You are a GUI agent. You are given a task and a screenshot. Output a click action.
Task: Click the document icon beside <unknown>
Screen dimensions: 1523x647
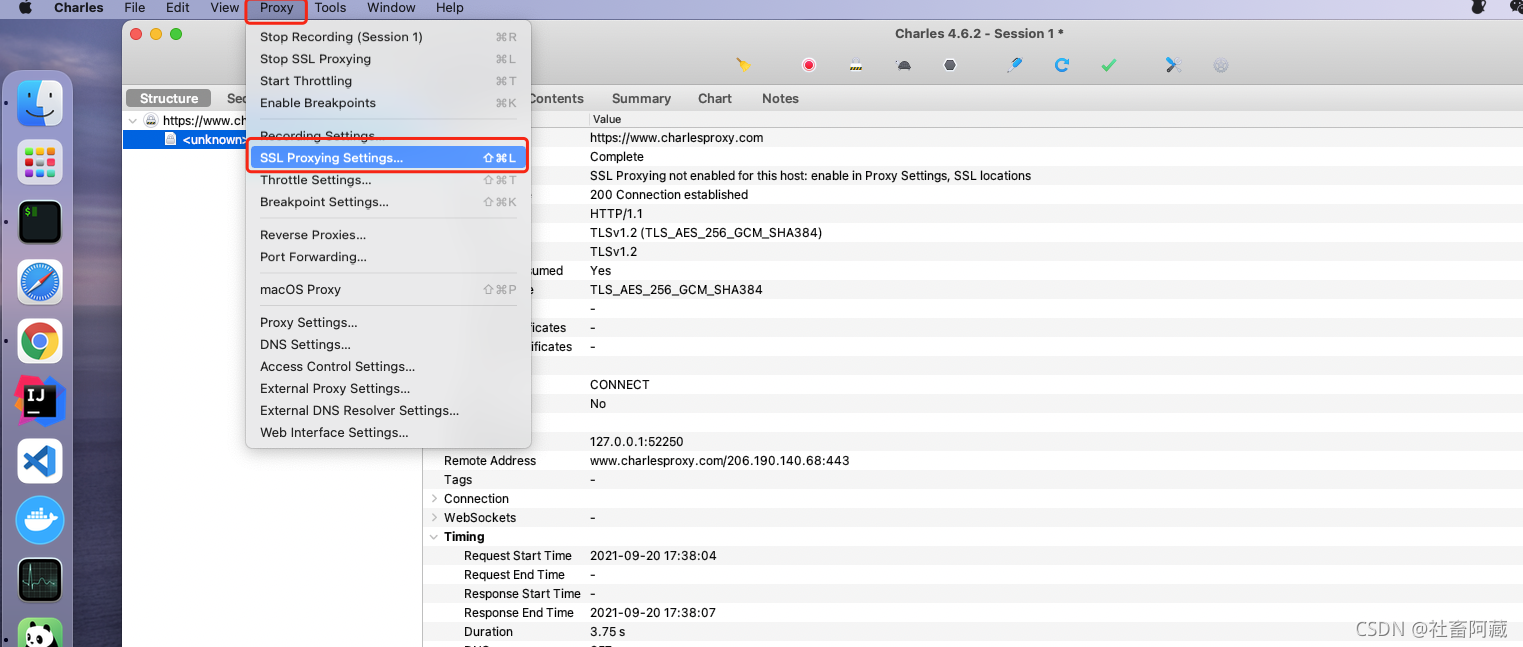tap(171, 140)
